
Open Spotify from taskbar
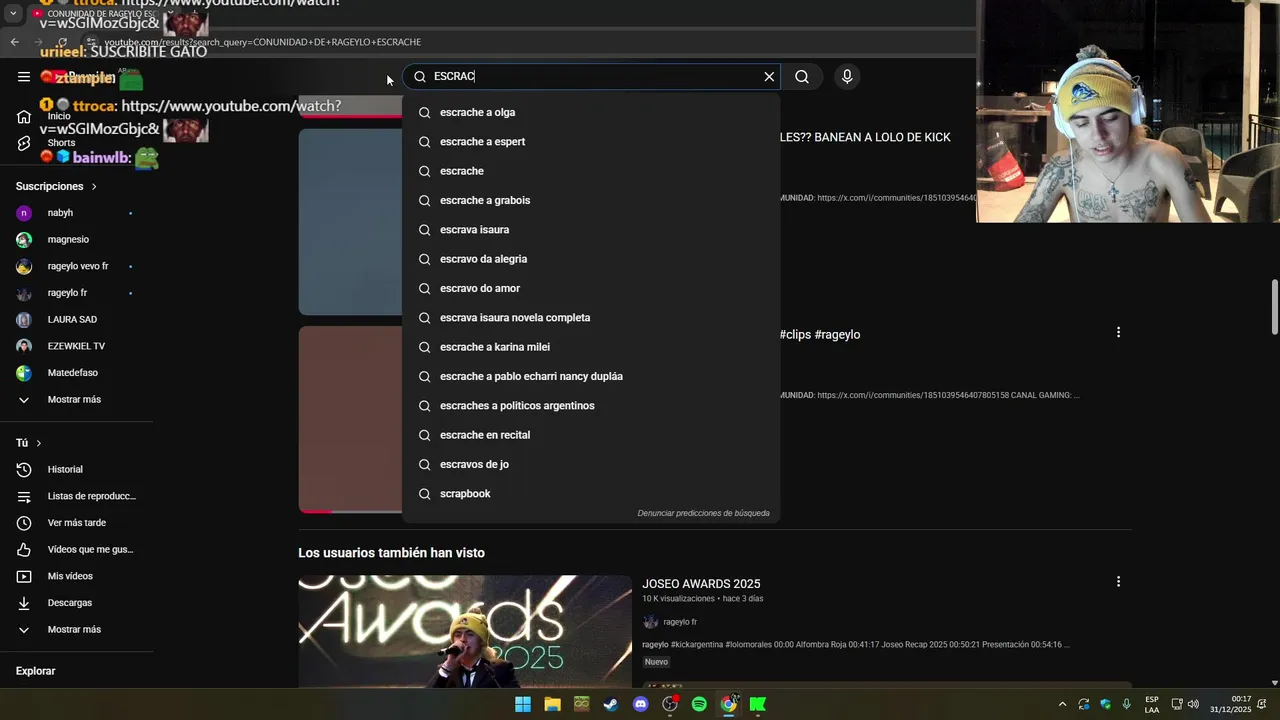(699, 704)
